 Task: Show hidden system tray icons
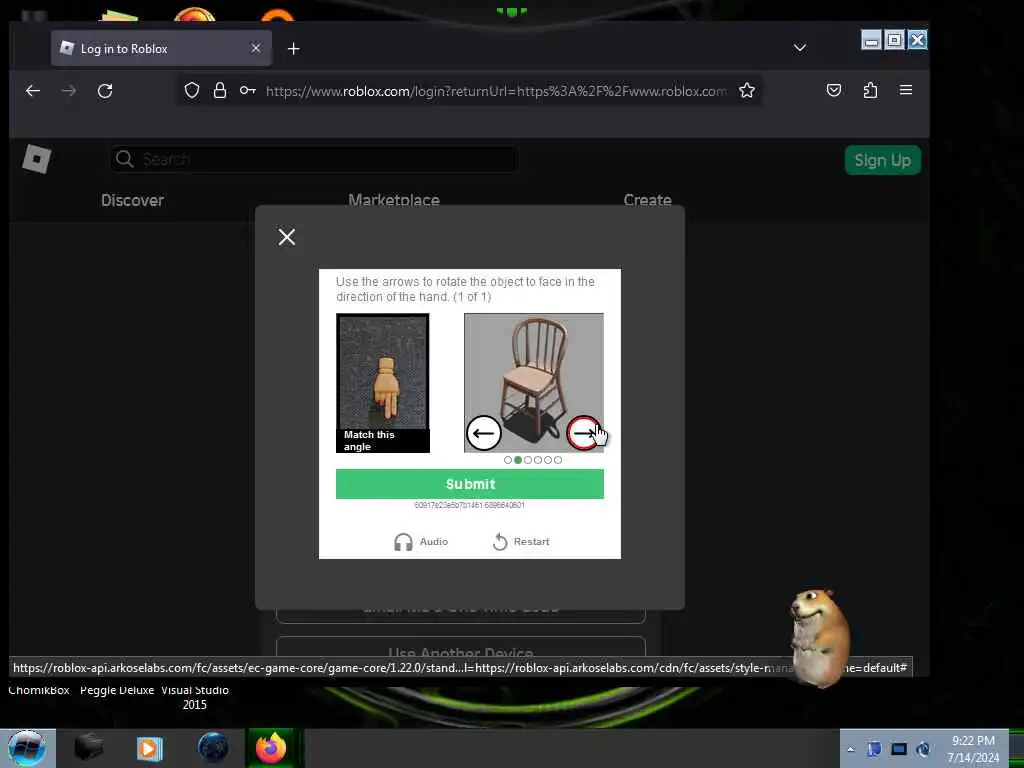point(850,749)
